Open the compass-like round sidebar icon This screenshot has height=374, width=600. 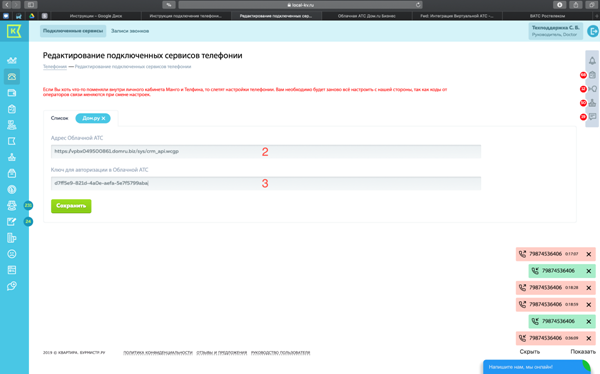[12, 189]
